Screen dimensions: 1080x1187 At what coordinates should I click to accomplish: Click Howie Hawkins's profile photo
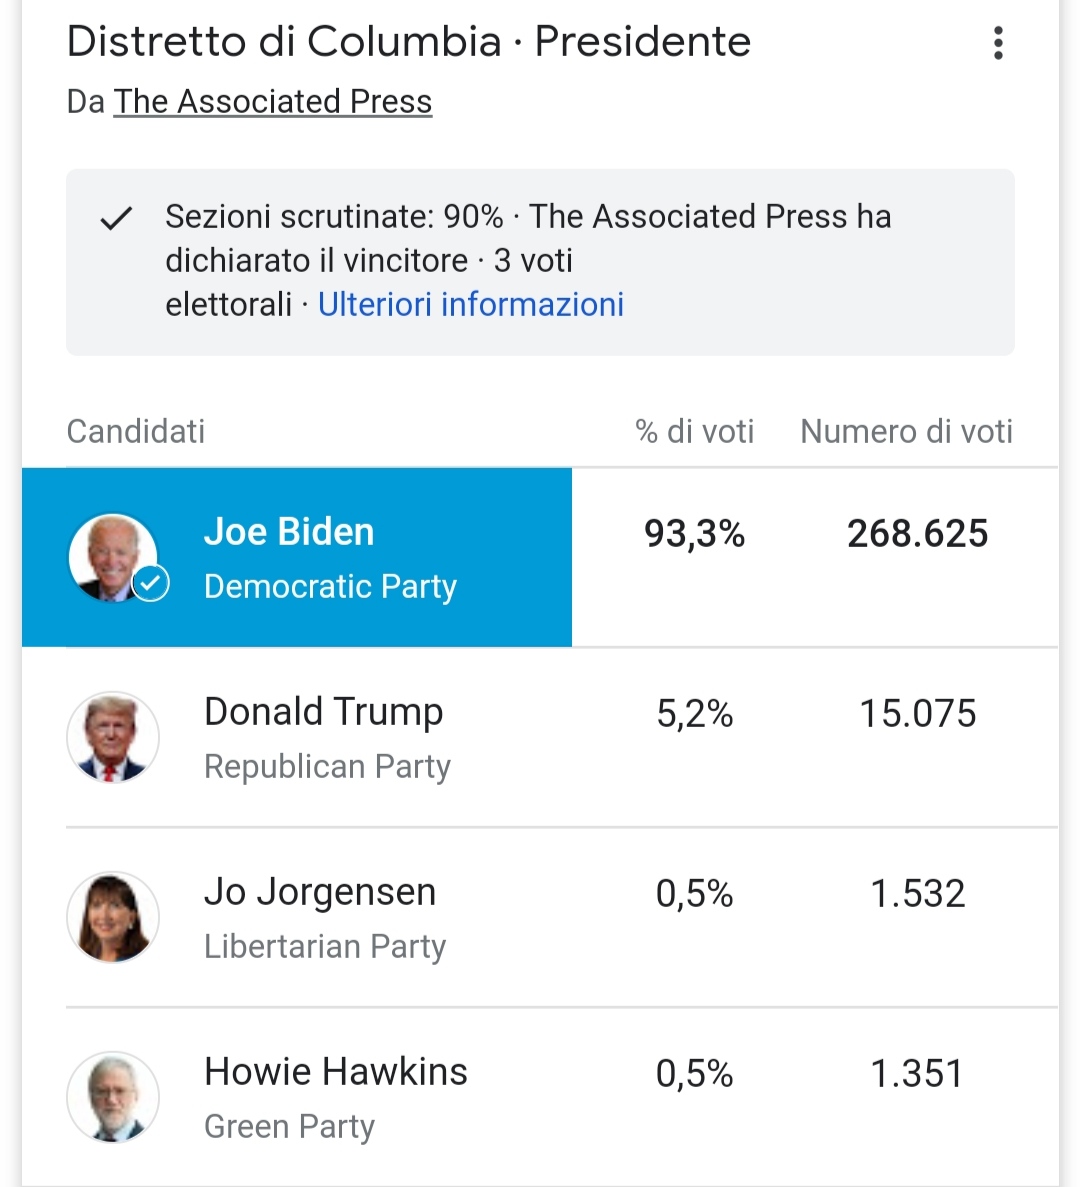pyautogui.click(x=113, y=1097)
